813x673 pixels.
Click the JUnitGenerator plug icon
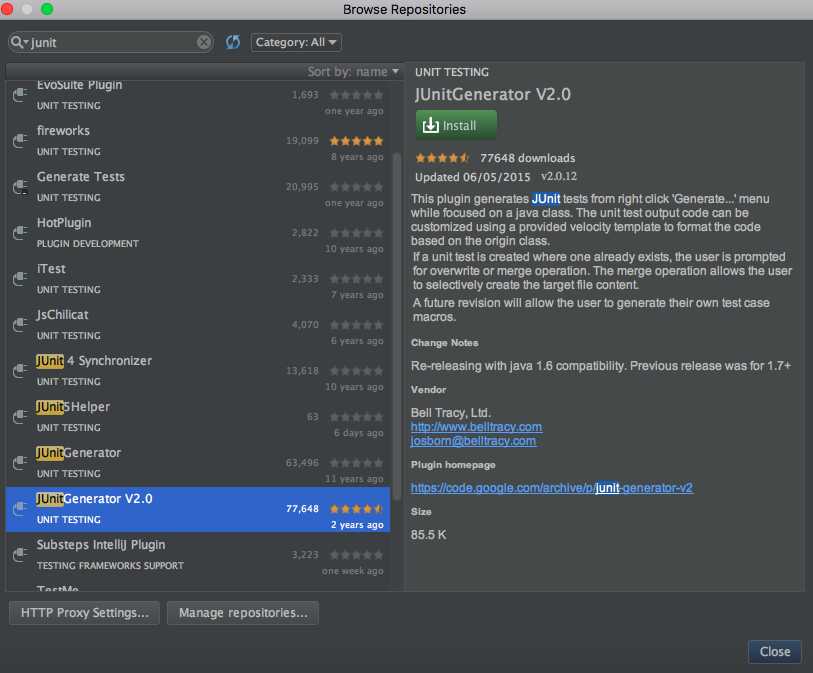click(20, 462)
